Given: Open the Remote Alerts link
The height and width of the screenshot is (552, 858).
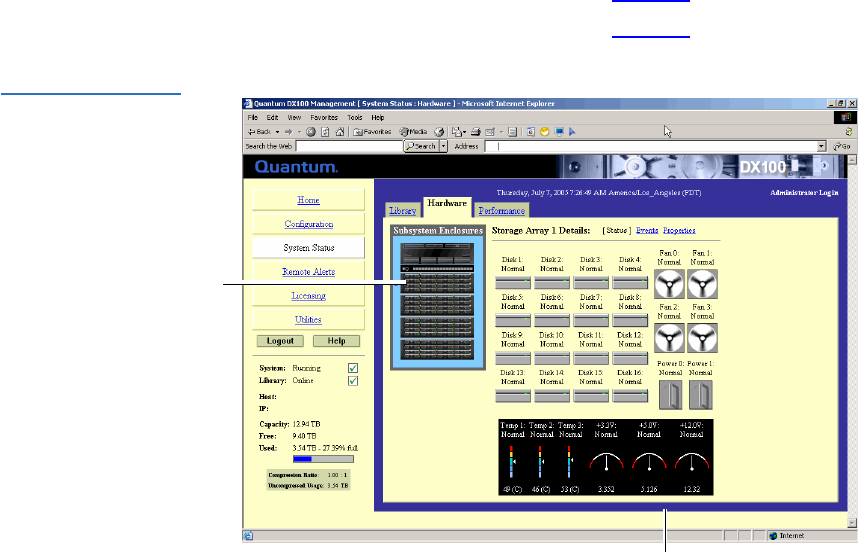Looking at the screenshot, I should [309, 272].
